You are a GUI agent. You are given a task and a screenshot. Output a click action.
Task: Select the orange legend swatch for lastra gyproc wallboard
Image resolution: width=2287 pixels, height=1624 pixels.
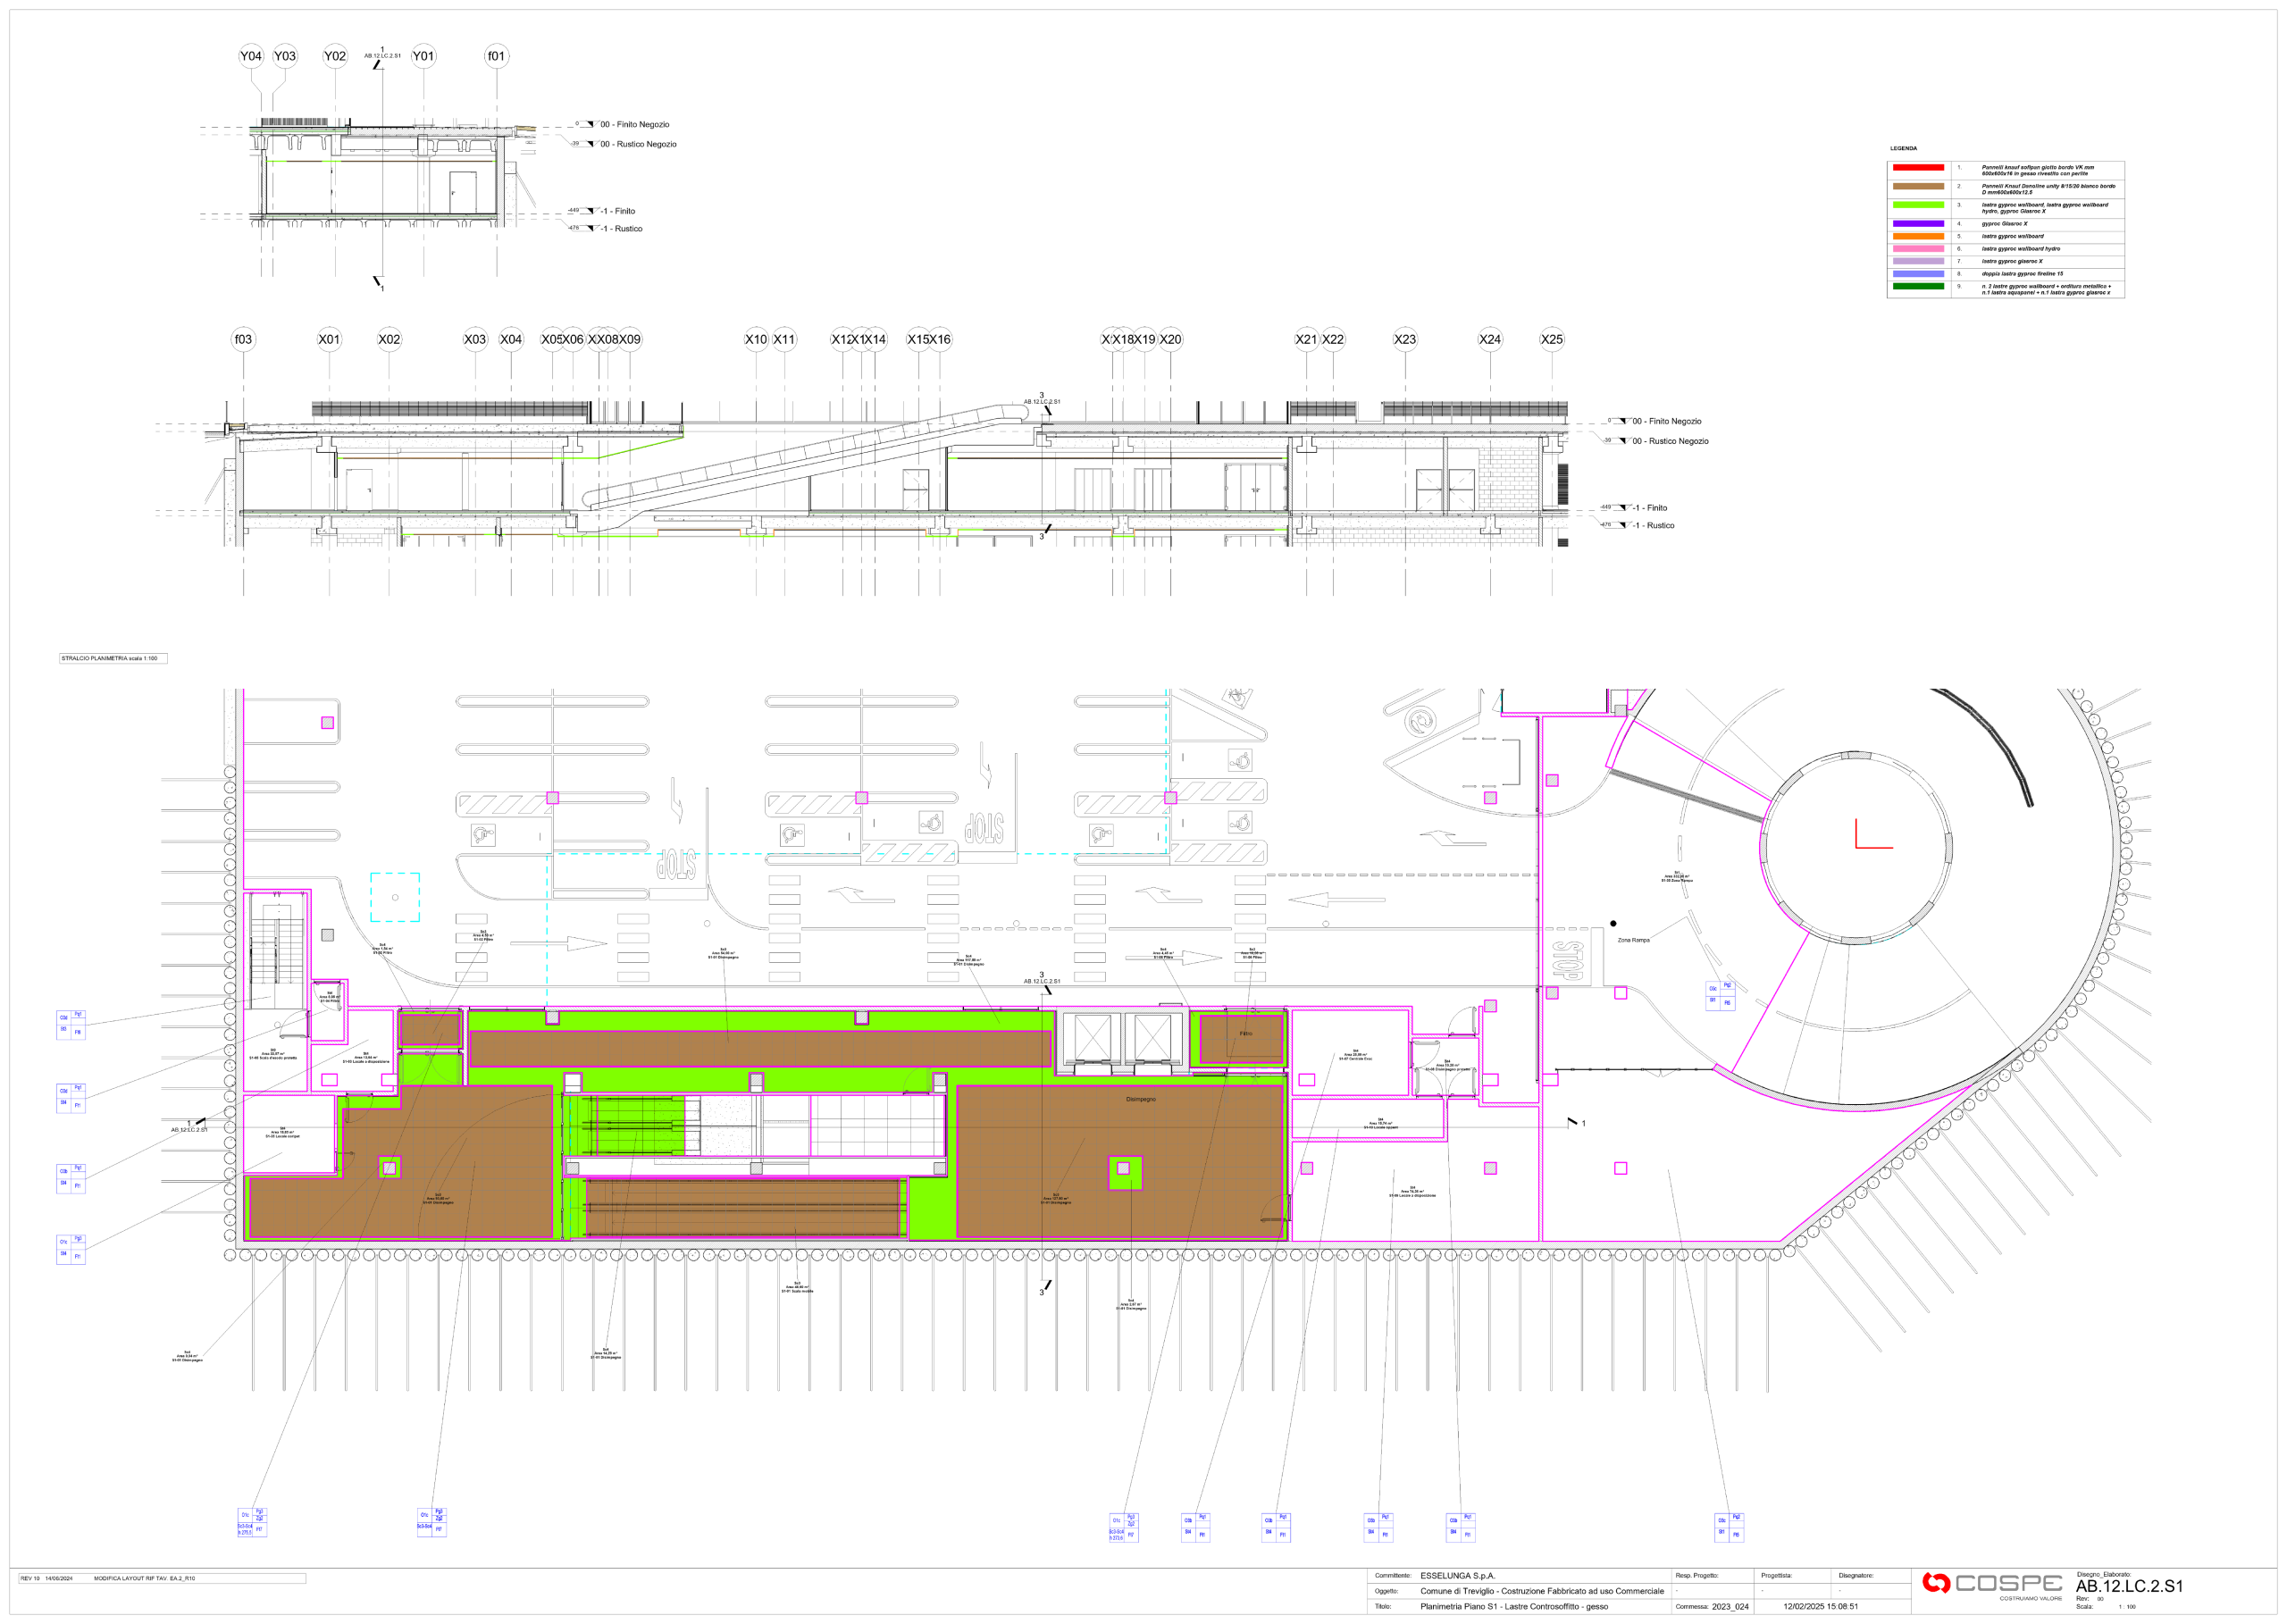pyautogui.click(x=1918, y=236)
